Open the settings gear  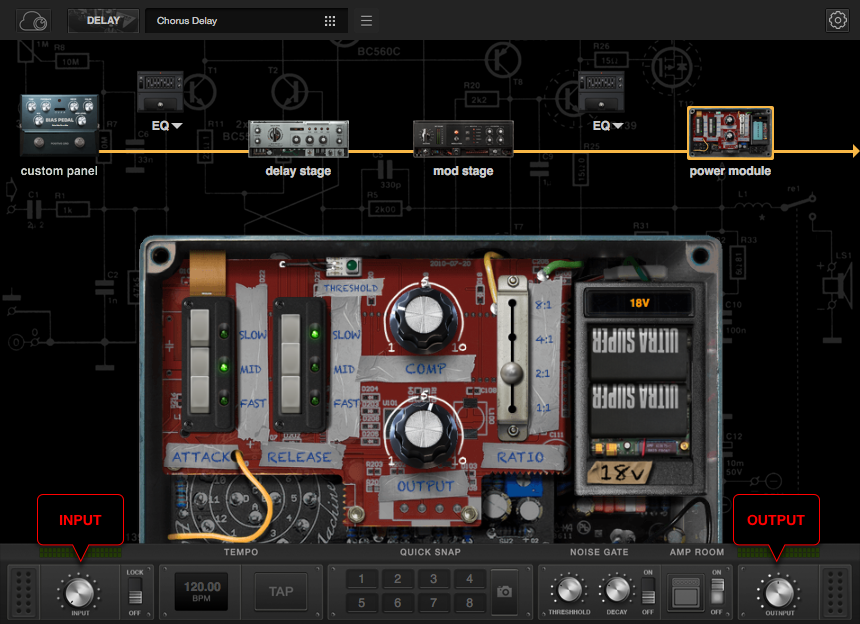click(837, 21)
